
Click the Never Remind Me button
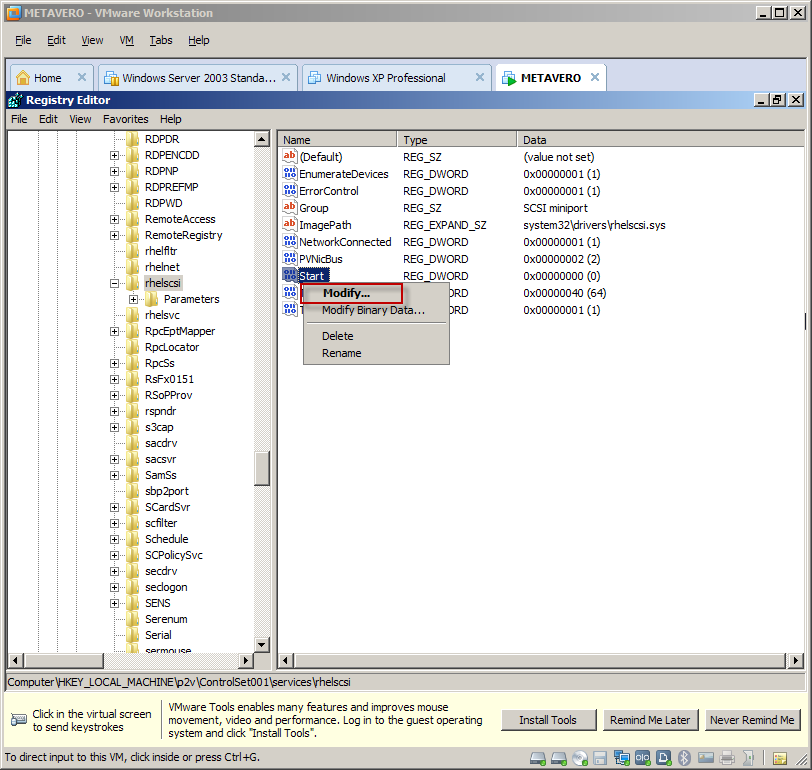(752, 720)
